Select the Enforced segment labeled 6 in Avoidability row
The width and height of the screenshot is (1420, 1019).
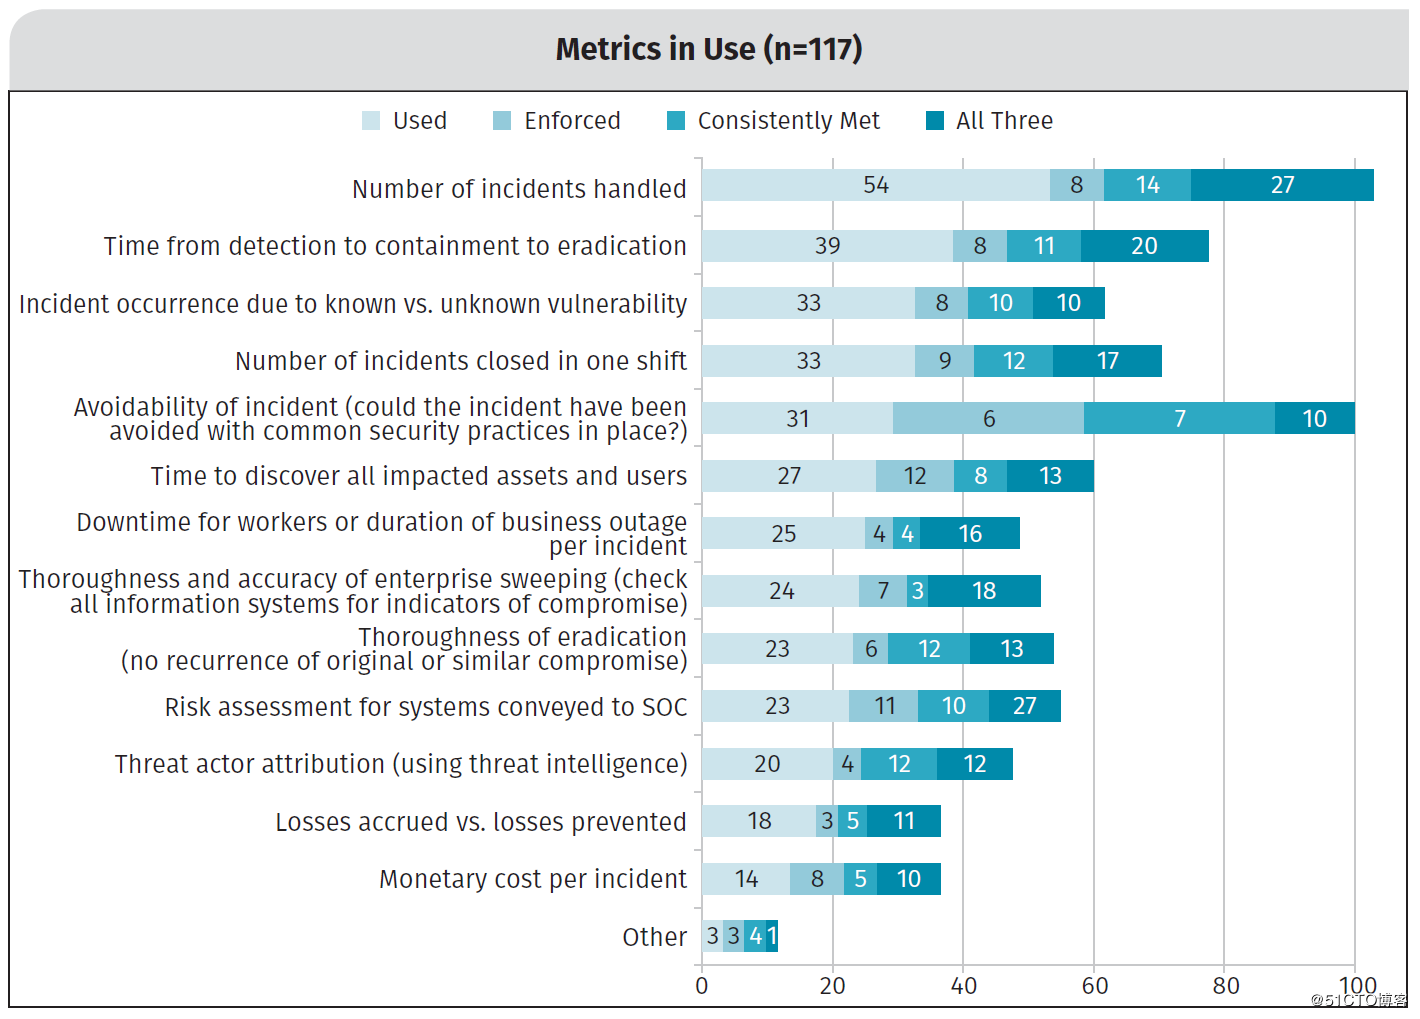click(x=988, y=419)
